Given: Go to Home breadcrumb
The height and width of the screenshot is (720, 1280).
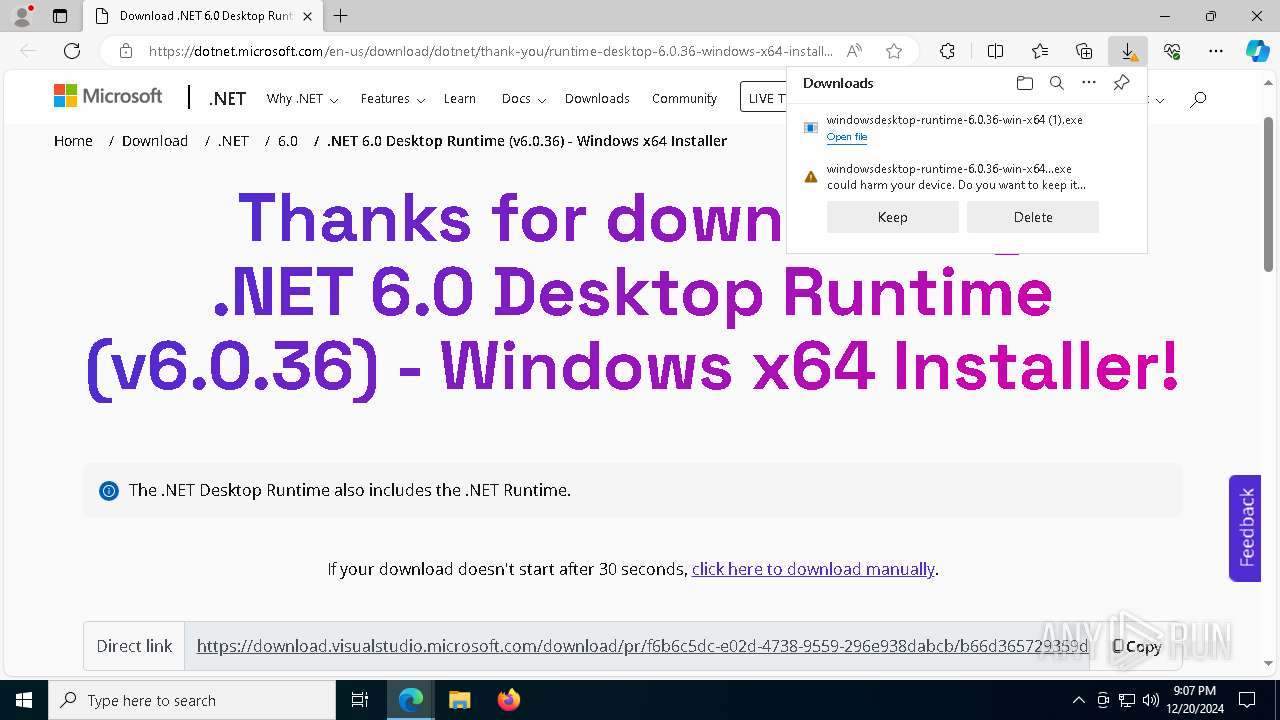Looking at the screenshot, I should click(x=73, y=141).
